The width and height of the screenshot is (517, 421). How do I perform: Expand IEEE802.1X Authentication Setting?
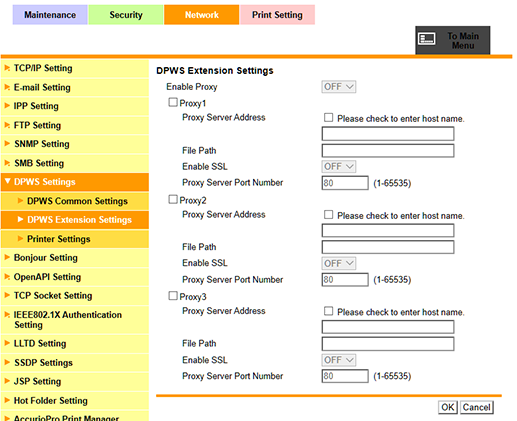[x=75, y=320]
